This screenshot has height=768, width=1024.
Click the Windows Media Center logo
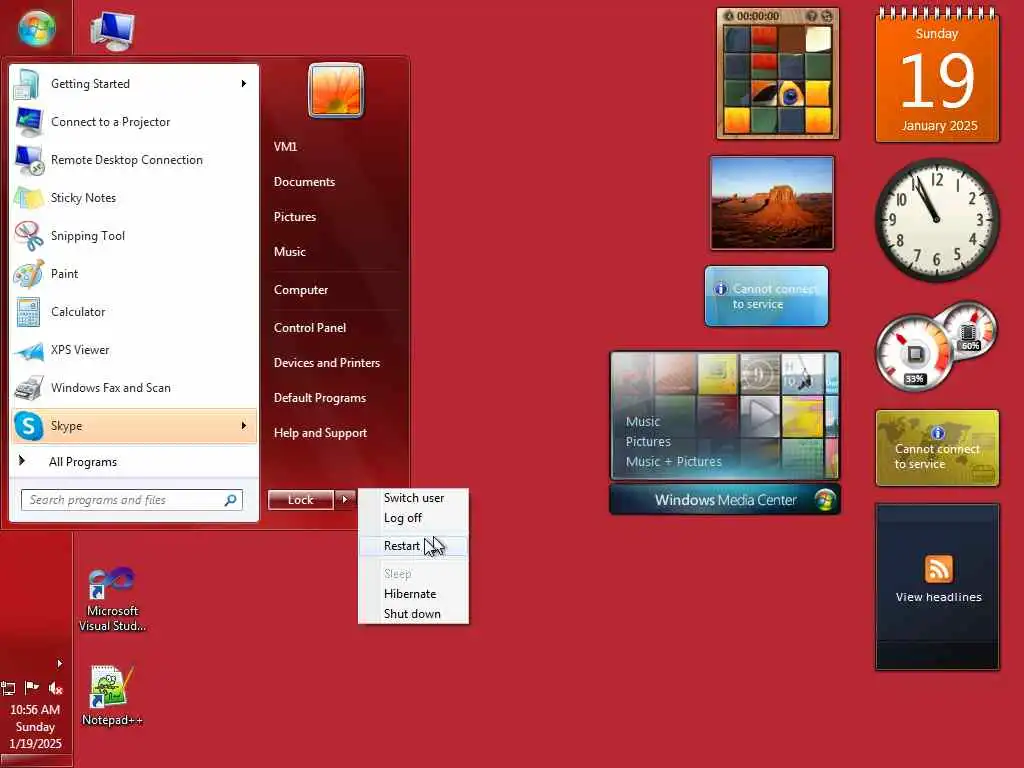[825, 500]
